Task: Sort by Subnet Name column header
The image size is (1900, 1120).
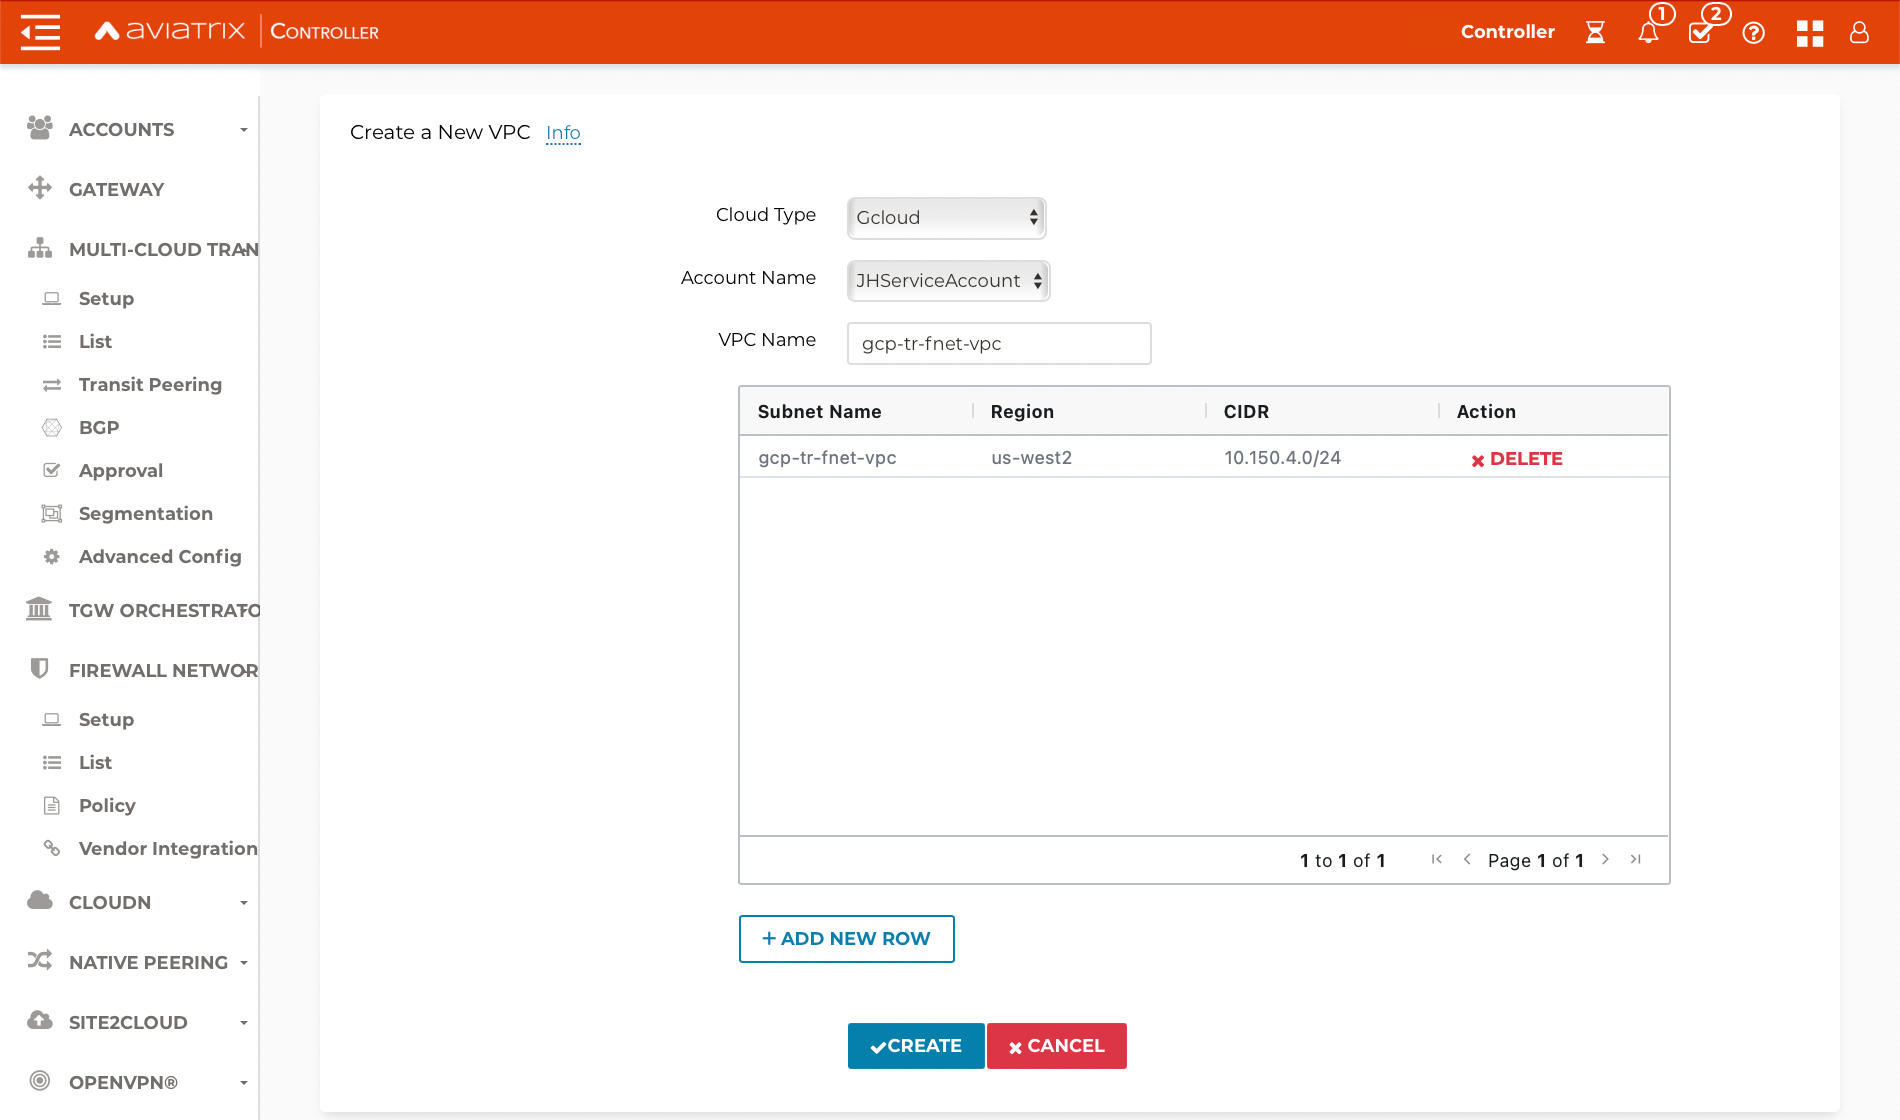Action: pyautogui.click(x=820, y=412)
